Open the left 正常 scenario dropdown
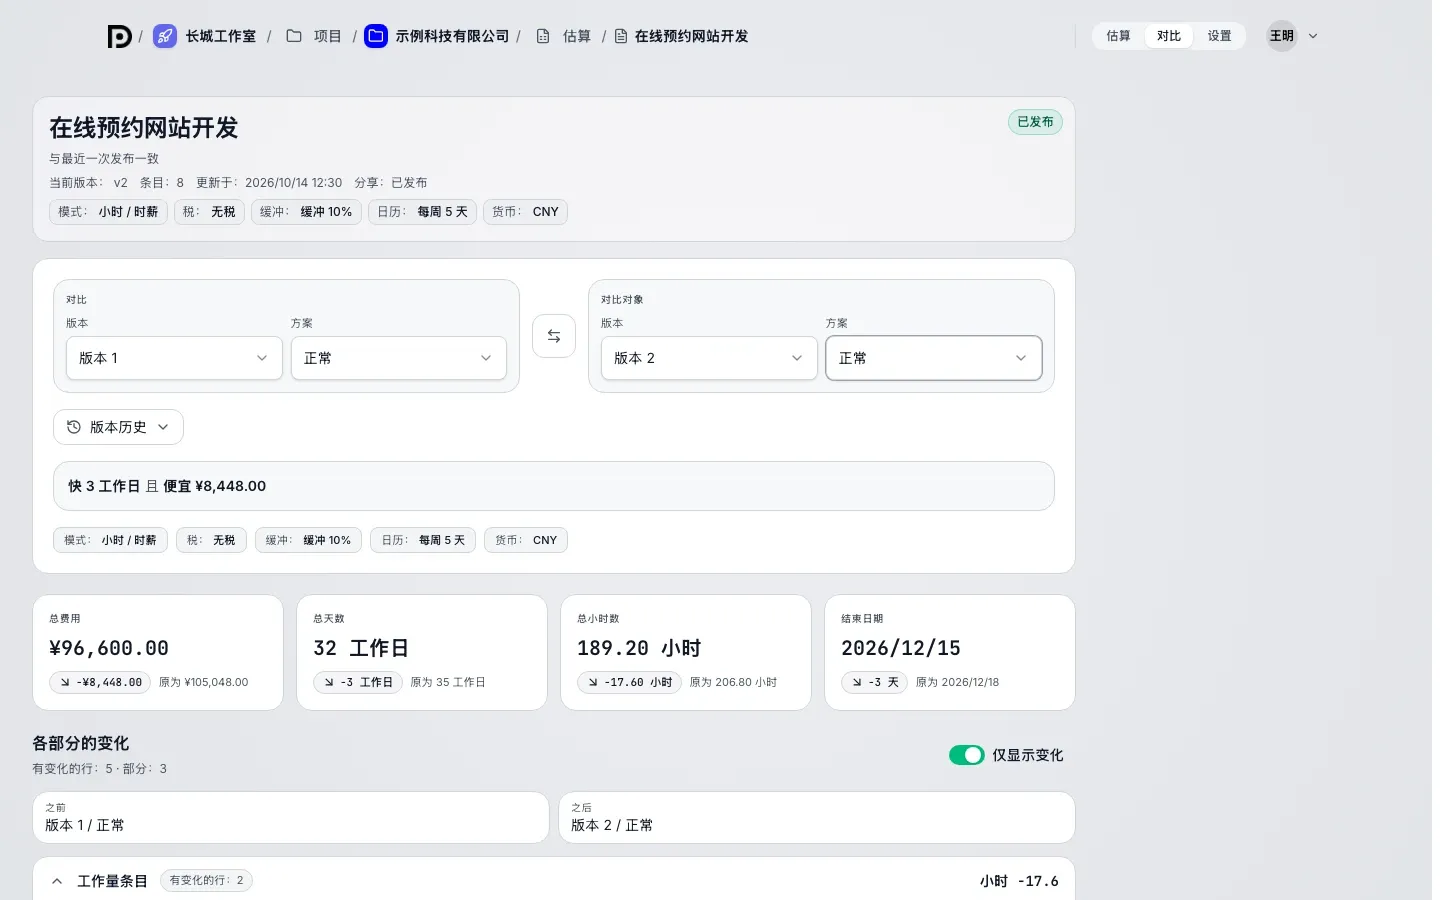Image resolution: width=1440 pixels, height=900 pixels. [399, 358]
